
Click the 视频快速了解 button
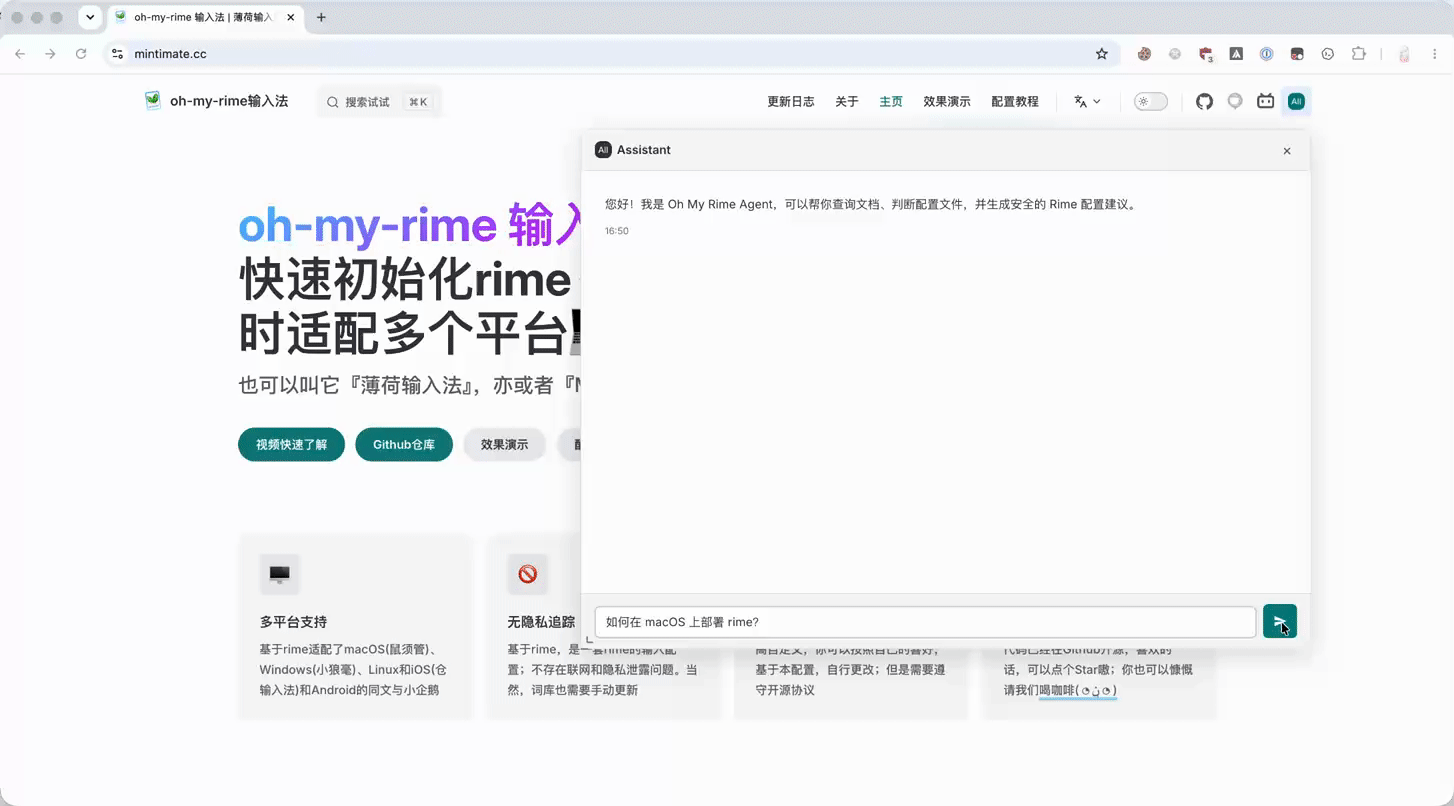[291, 444]
